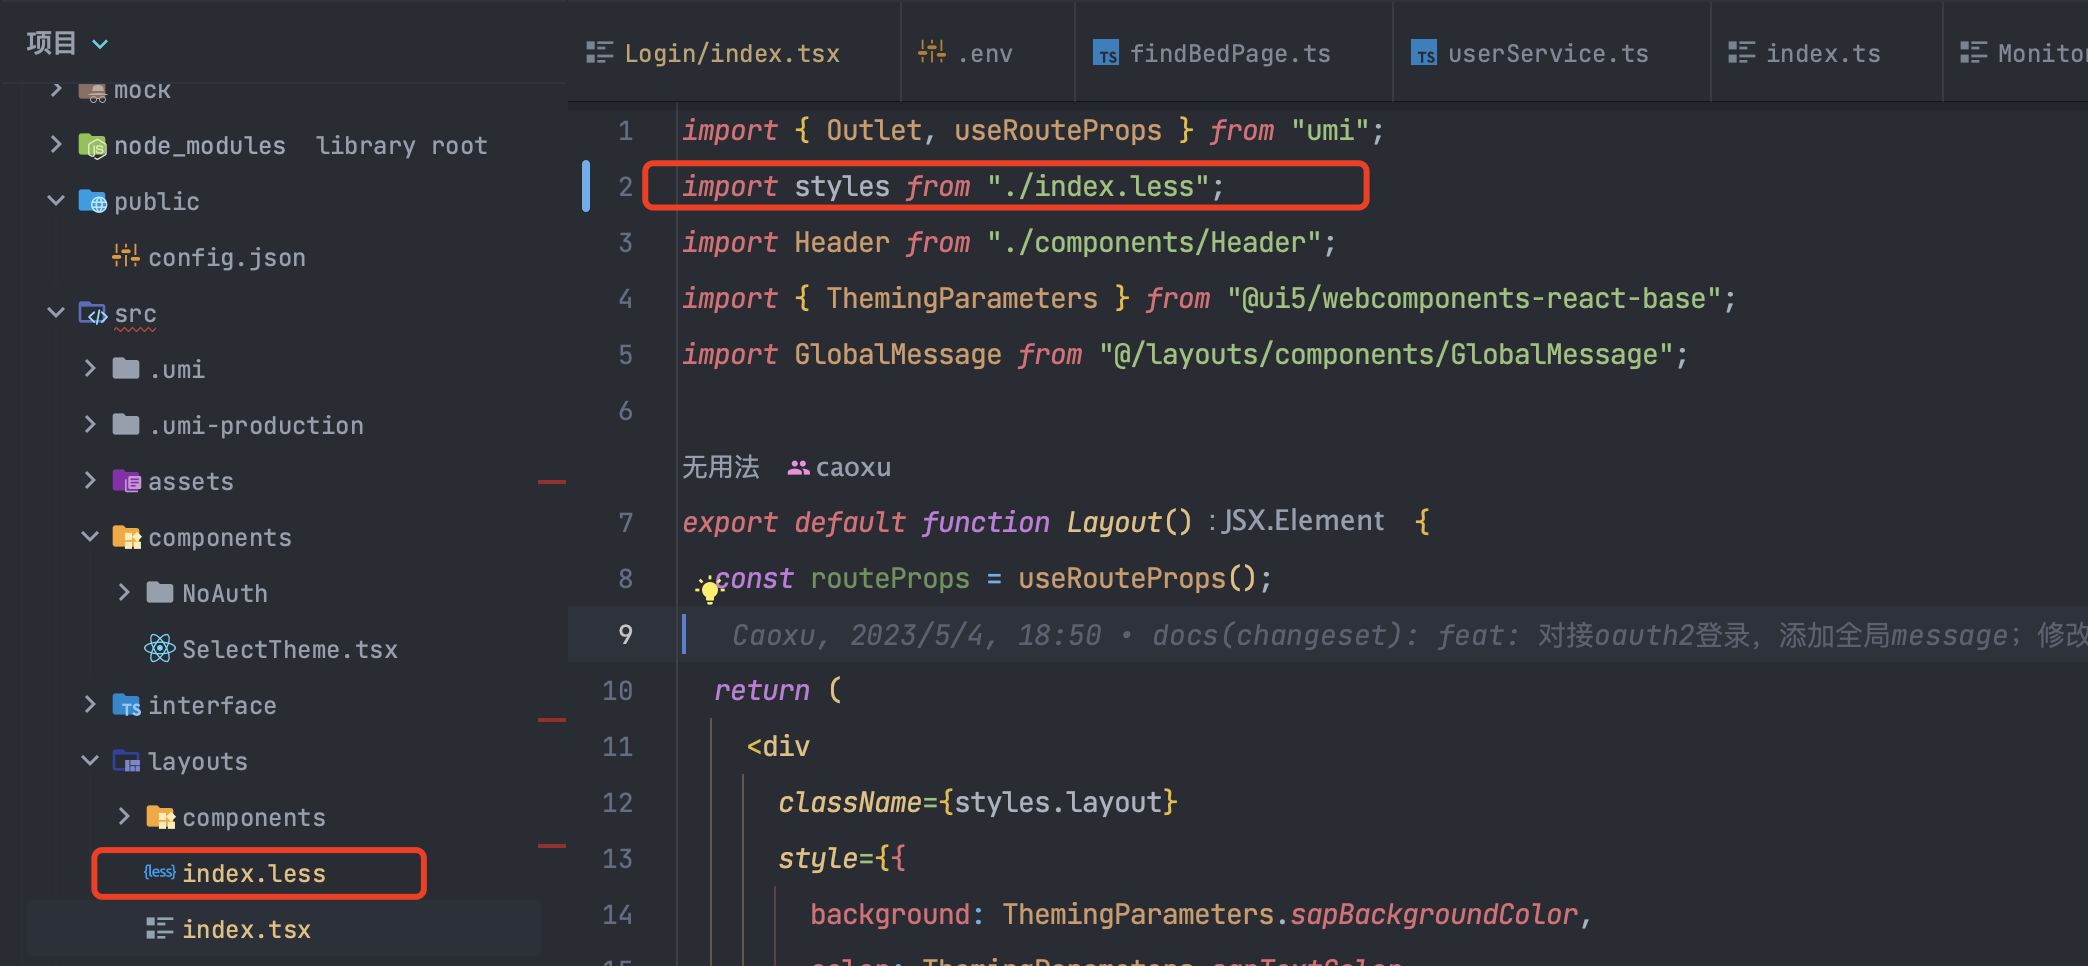Switch to the index.ts tab
The height and width of the screenshot is (966, 2088).
coord(1824,53)
